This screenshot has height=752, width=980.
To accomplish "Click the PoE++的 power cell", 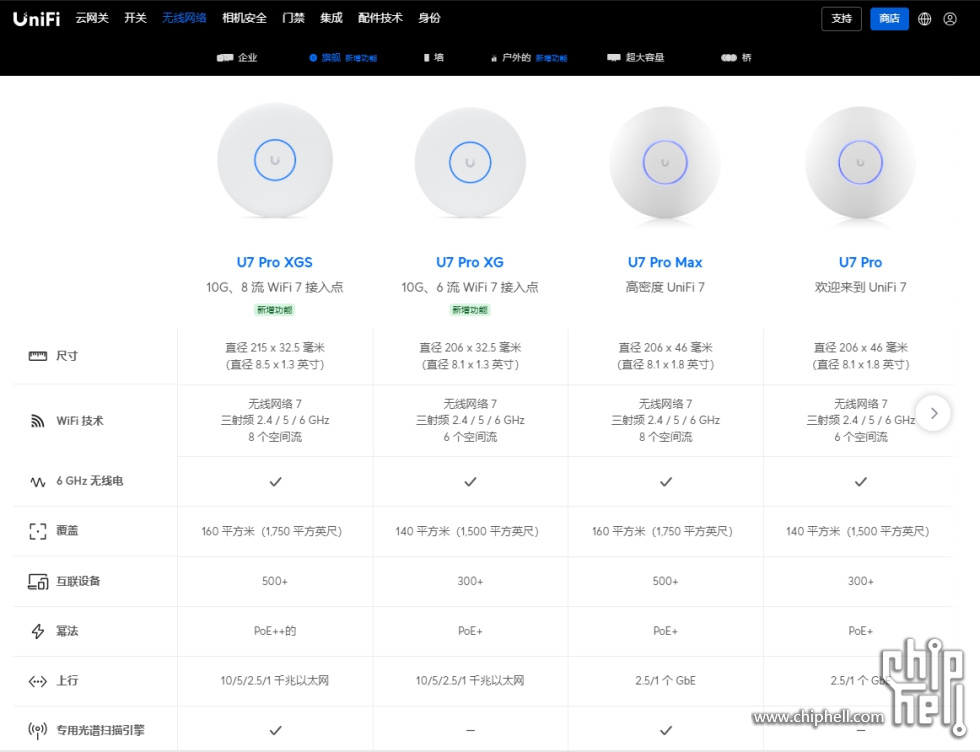I will pyautogui.click(x=275, y=631).
